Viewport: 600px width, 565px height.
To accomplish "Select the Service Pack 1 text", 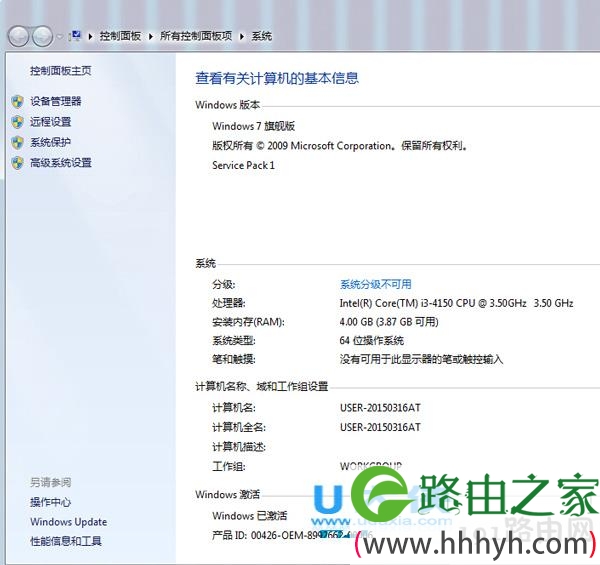I will click(243, 165).
